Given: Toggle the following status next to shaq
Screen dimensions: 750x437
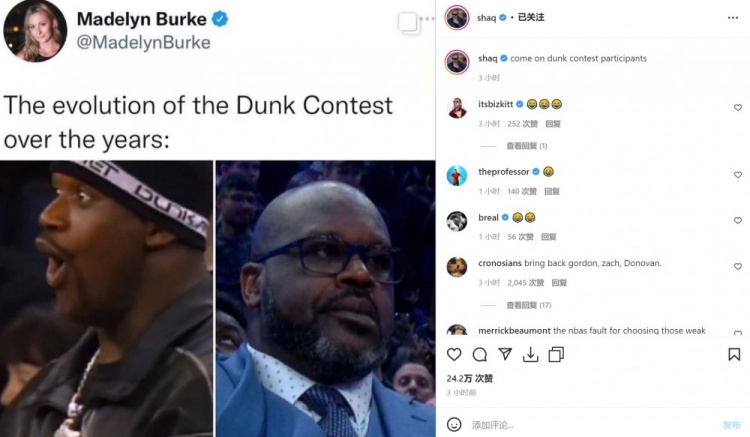Looking at the screenshot, I should pos(531,17).
